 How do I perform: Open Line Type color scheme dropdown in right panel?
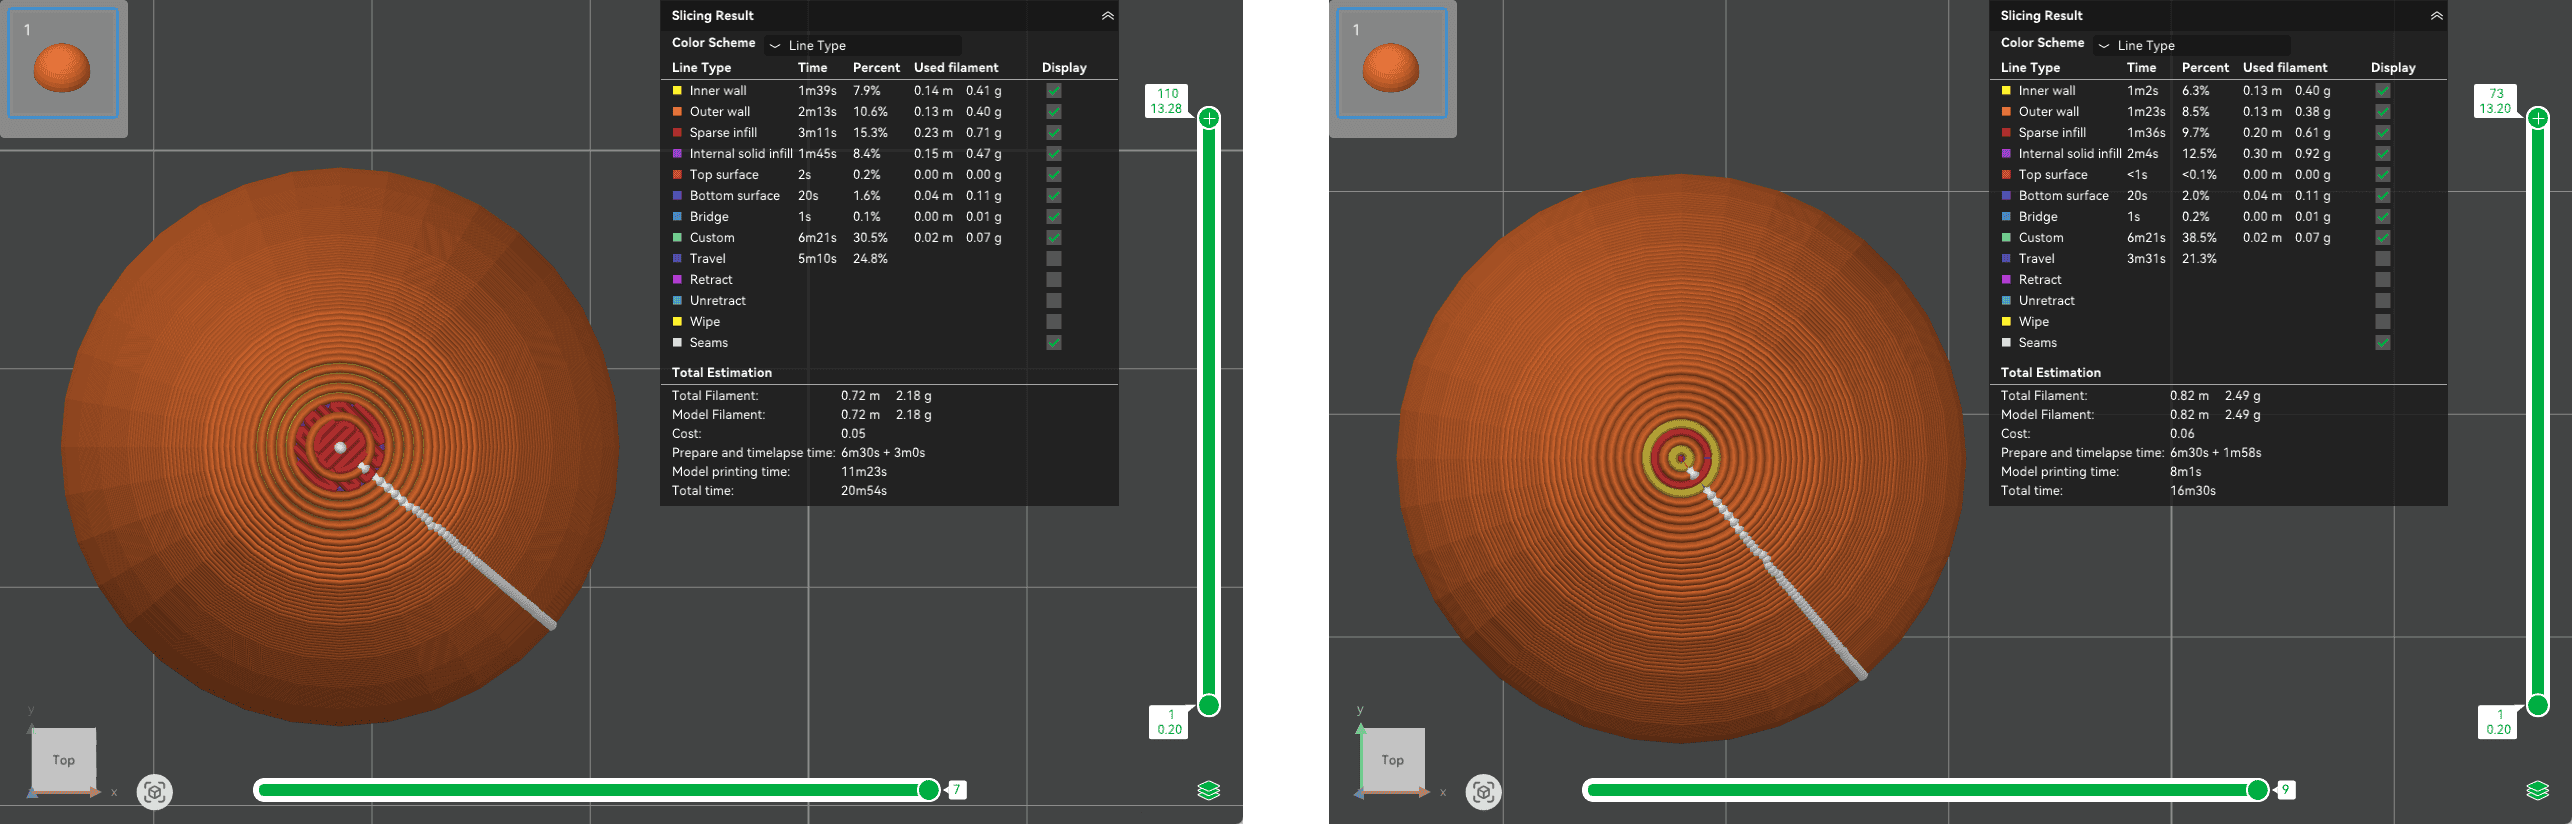pos(2192,45)
